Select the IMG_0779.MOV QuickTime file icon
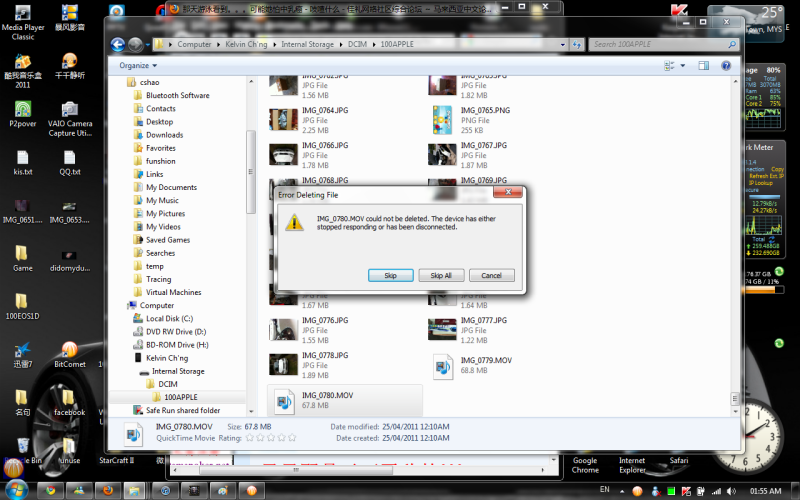Viewport: 800px width, 500px height. 445,365
